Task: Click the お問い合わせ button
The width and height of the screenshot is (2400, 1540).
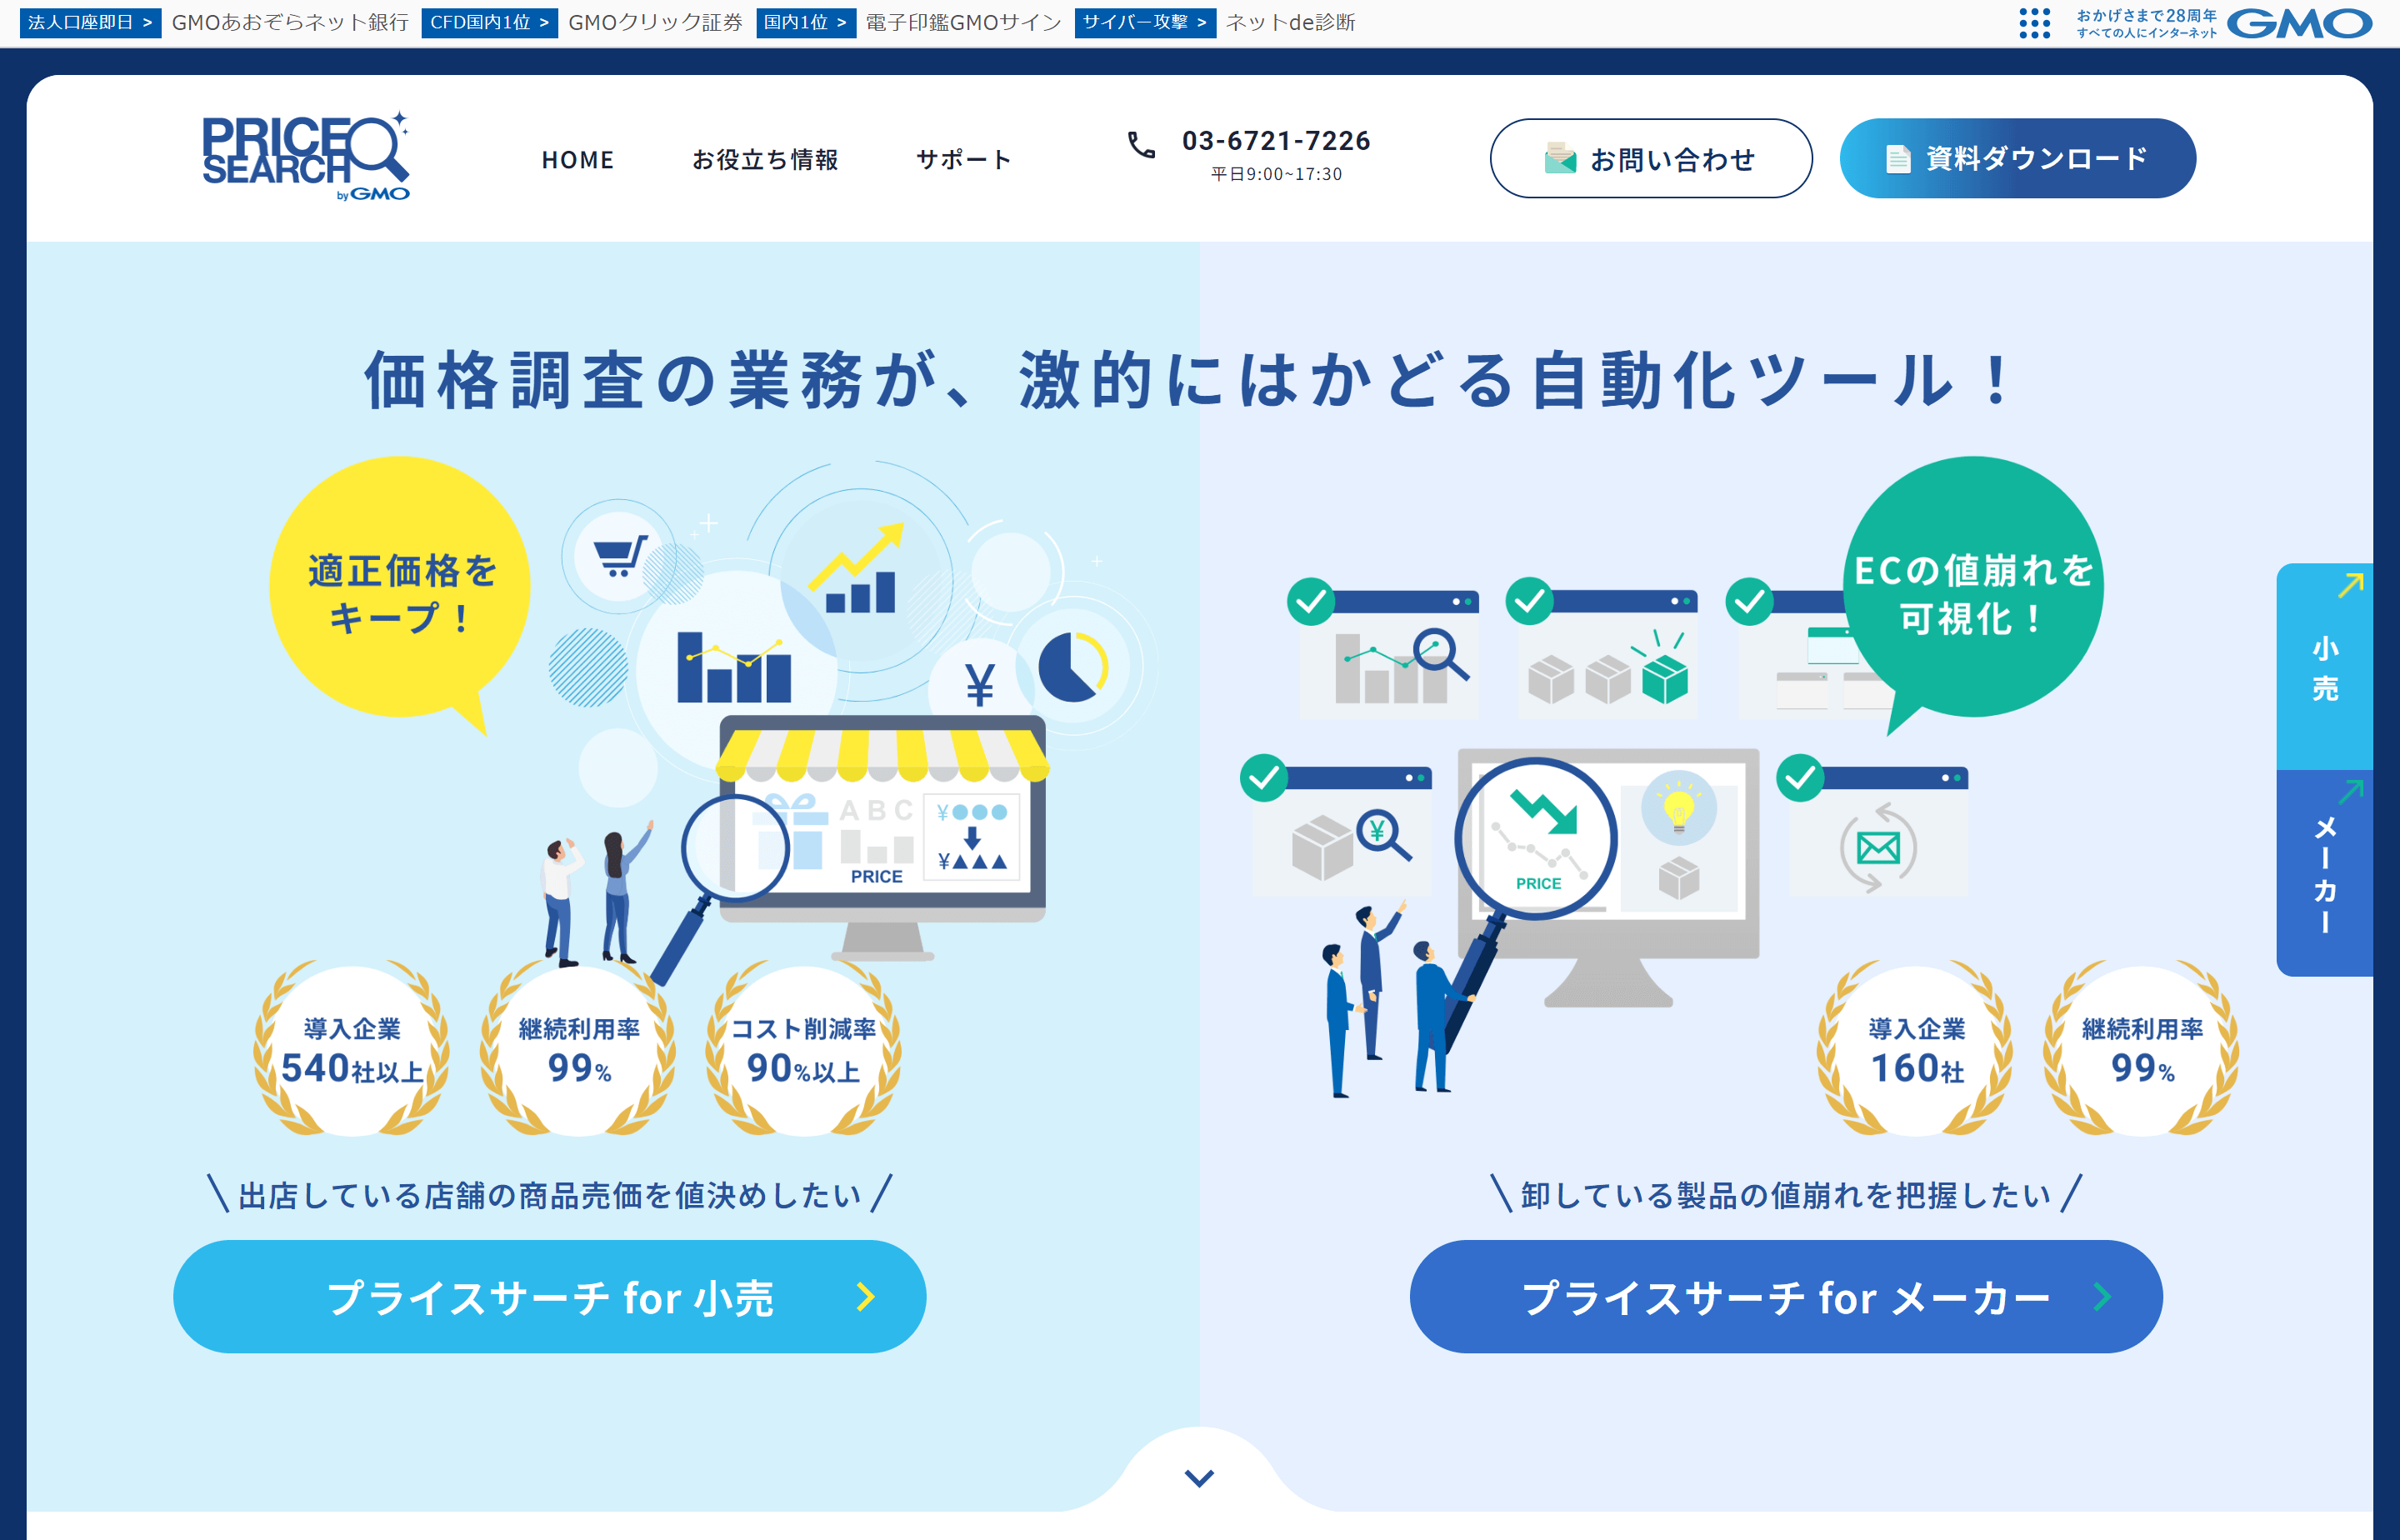Action: 1651,158
